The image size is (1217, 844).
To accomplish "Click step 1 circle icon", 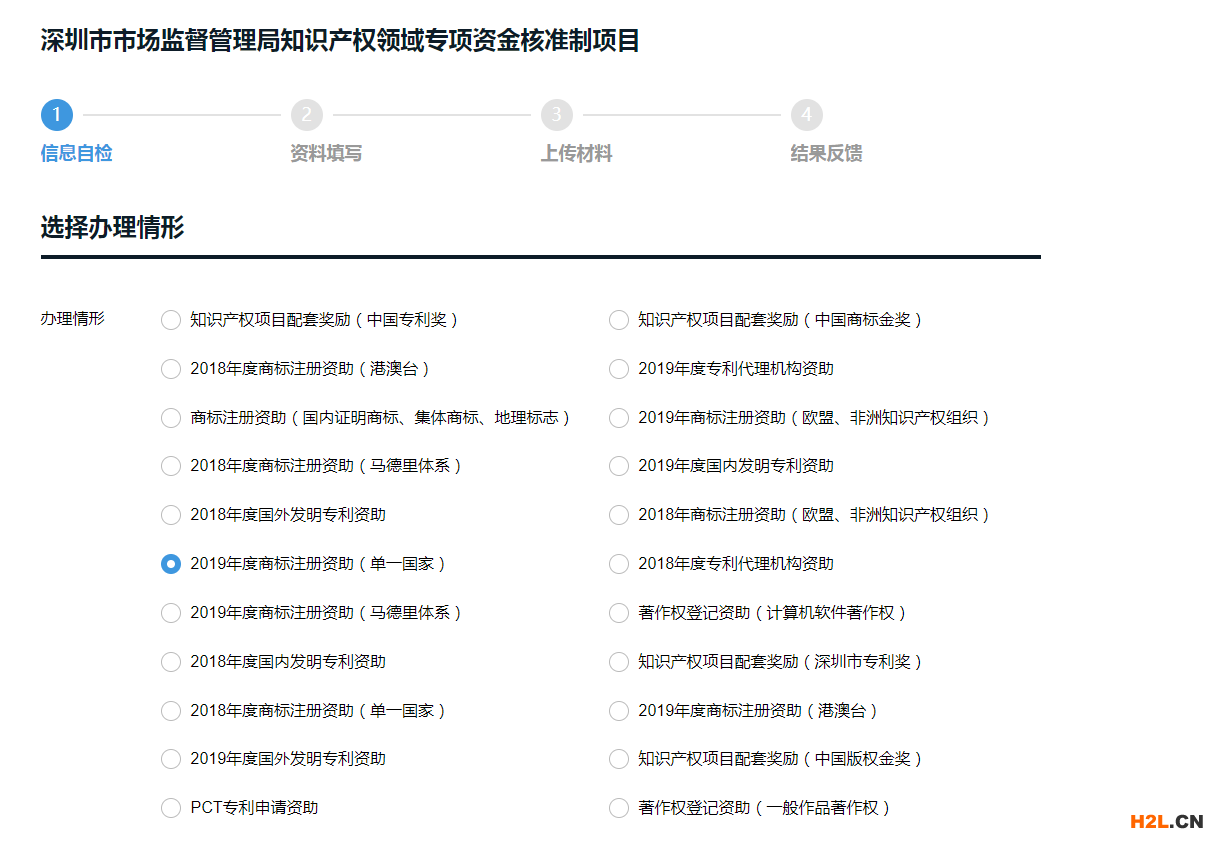I will (x=57, y=115).
